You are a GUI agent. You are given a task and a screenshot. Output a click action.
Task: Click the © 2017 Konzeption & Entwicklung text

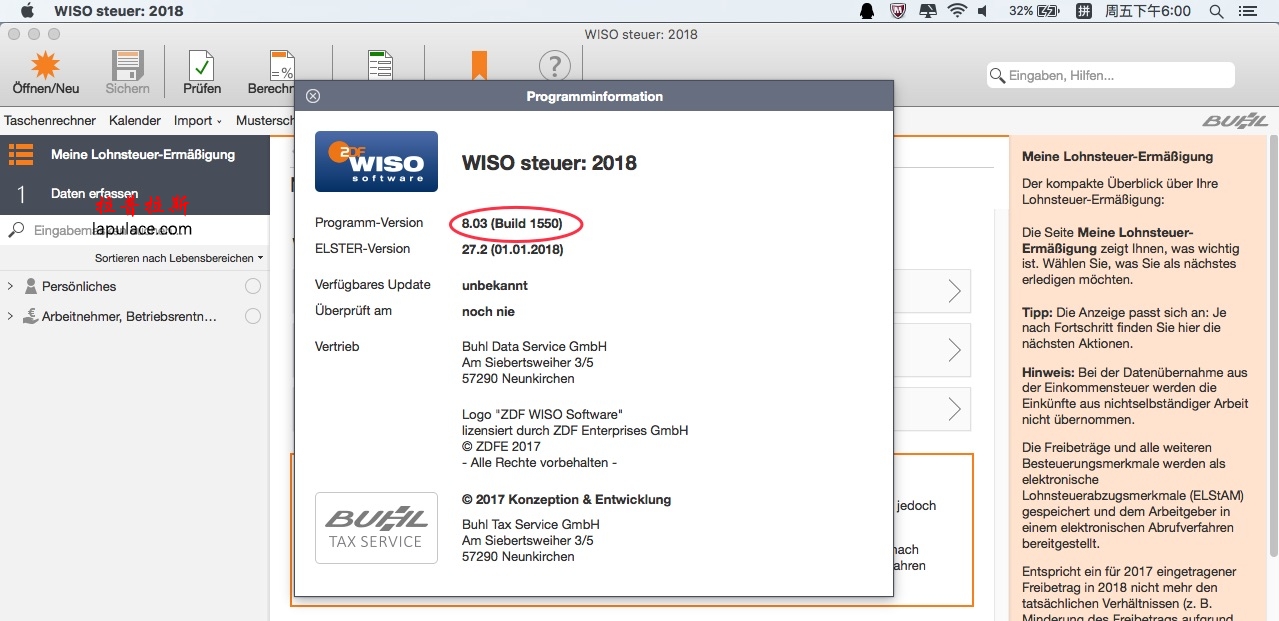(x=566, y=499)
